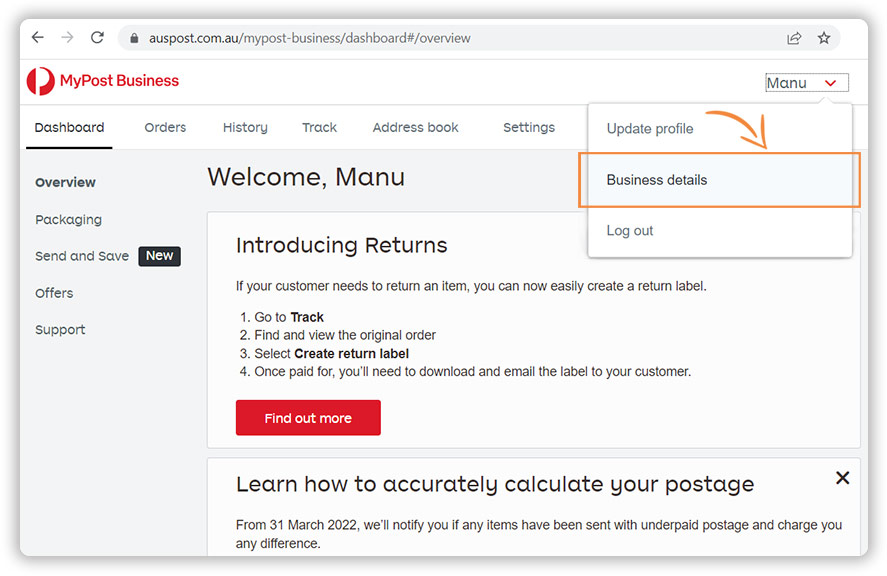Click the Find out more button

[308, 418]
